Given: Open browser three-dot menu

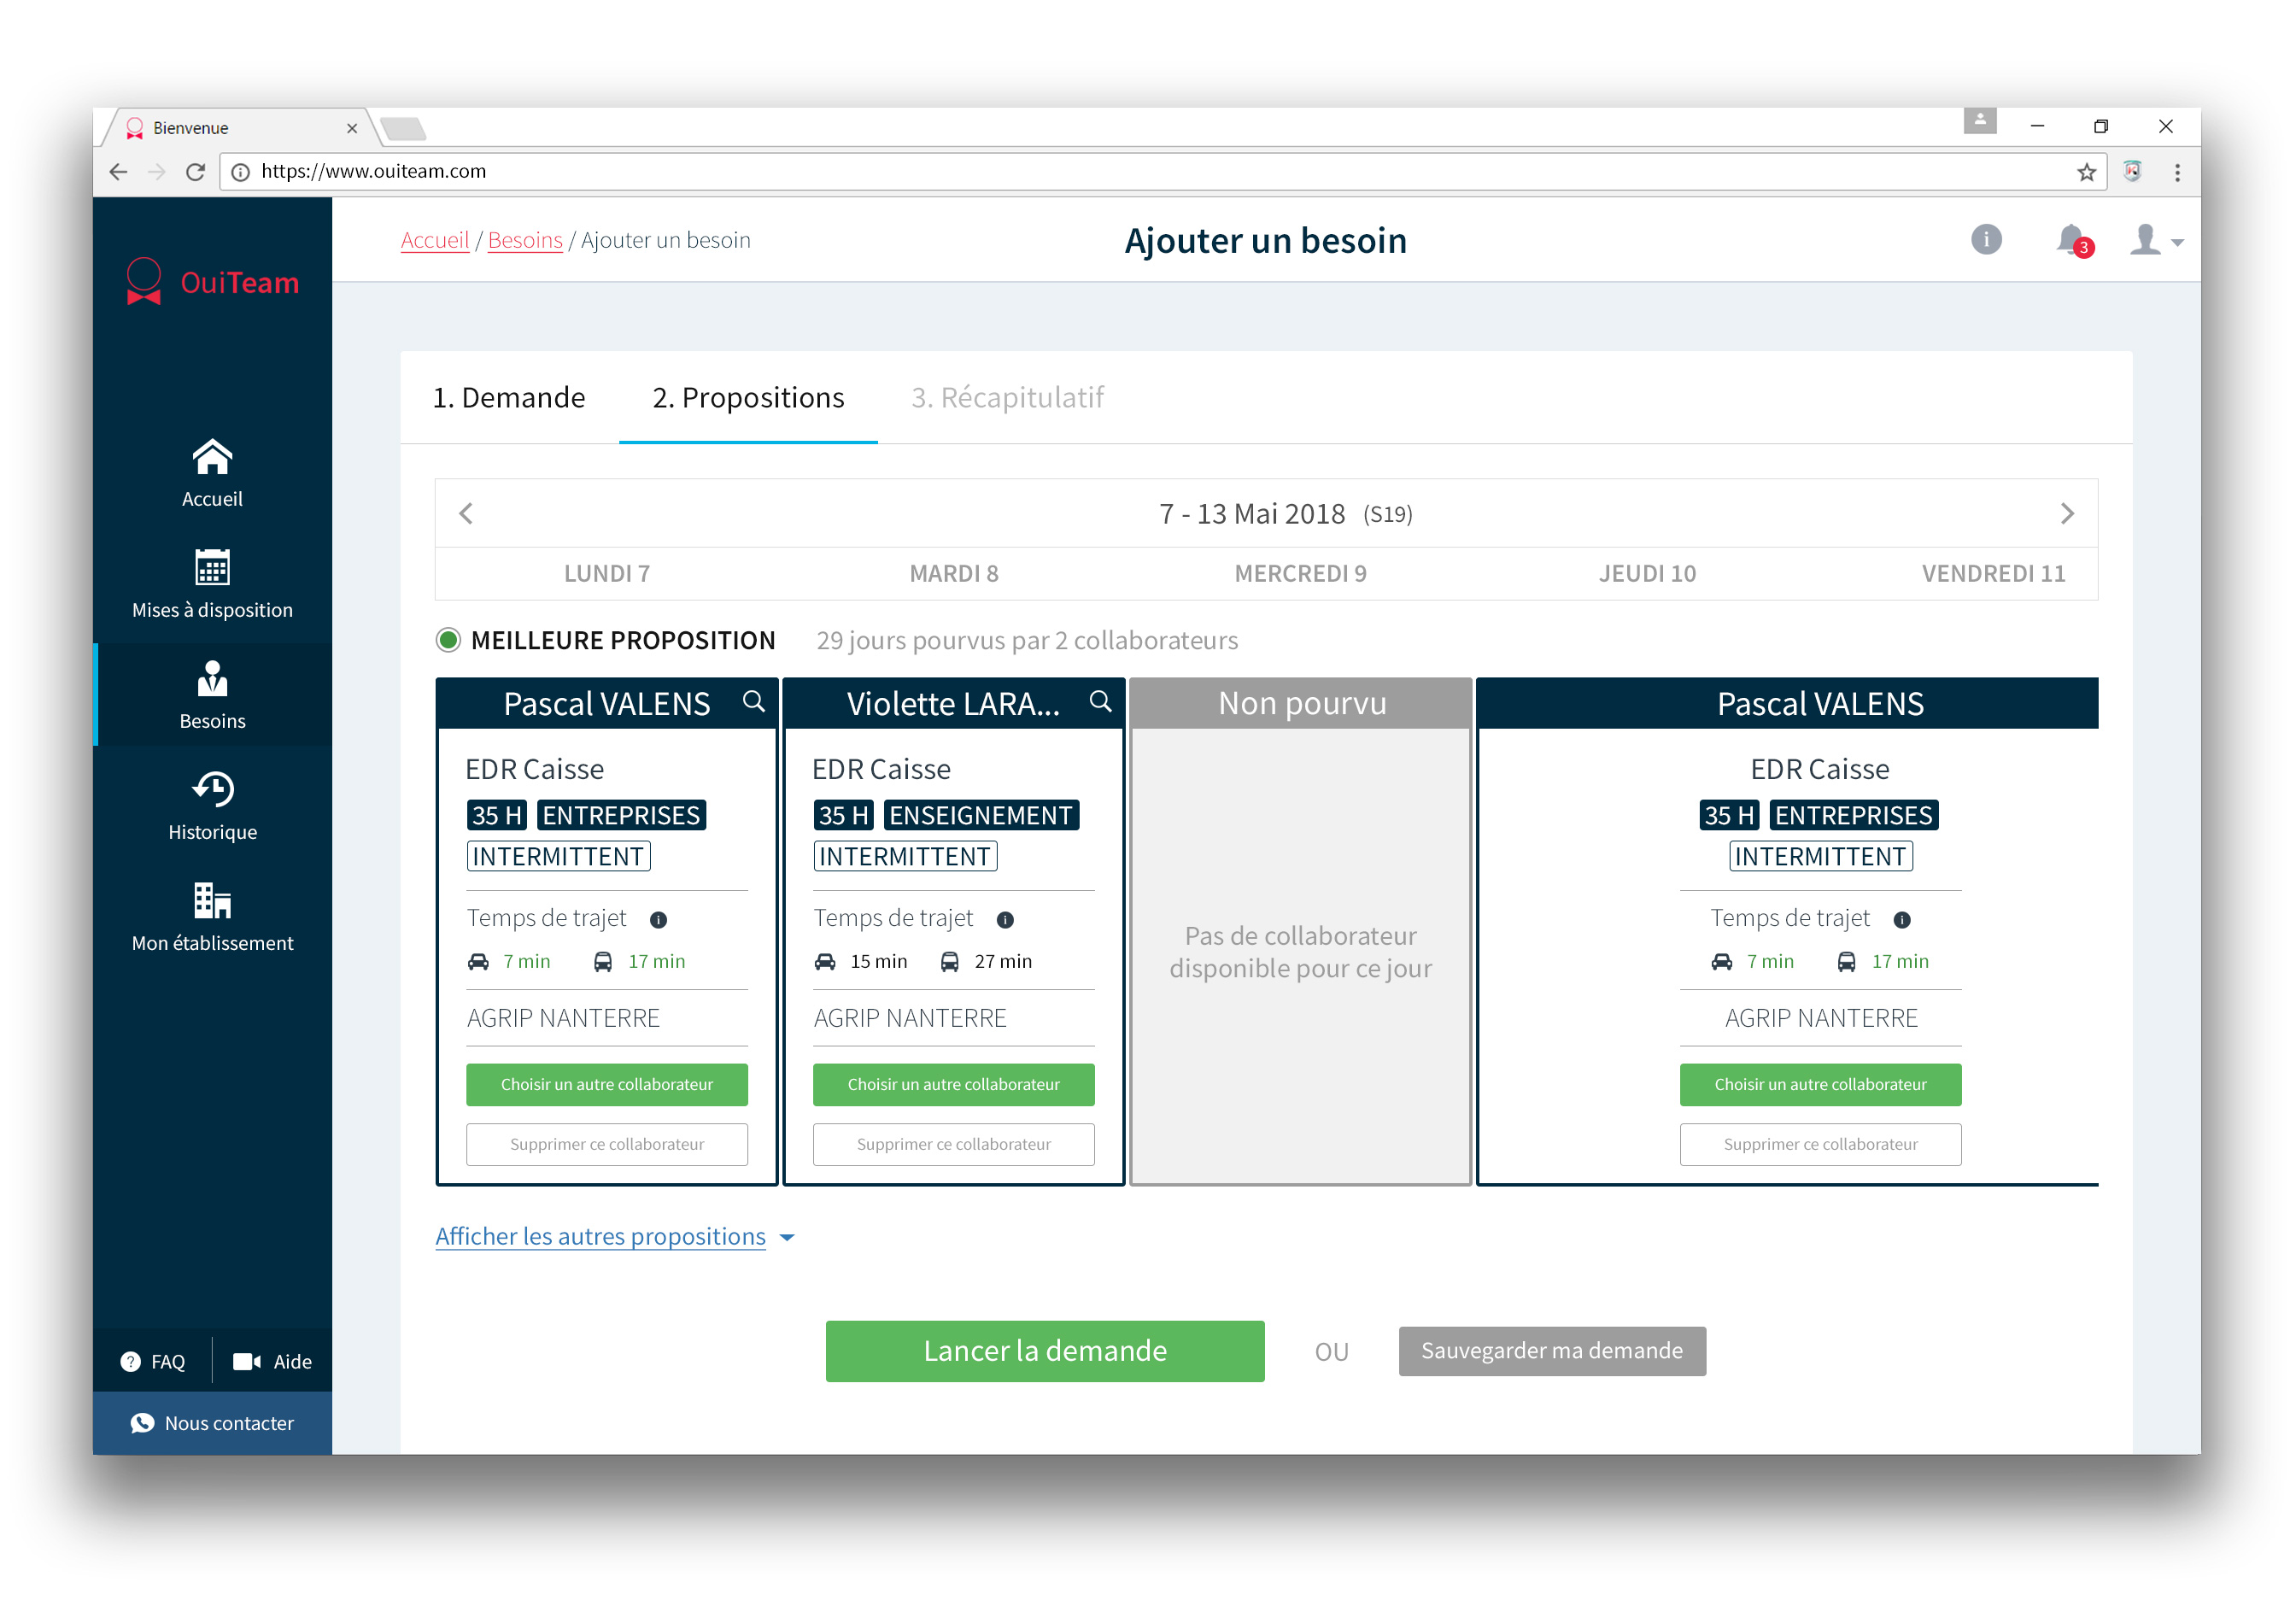Looking at the screenshot, I should click(2177, 172).
